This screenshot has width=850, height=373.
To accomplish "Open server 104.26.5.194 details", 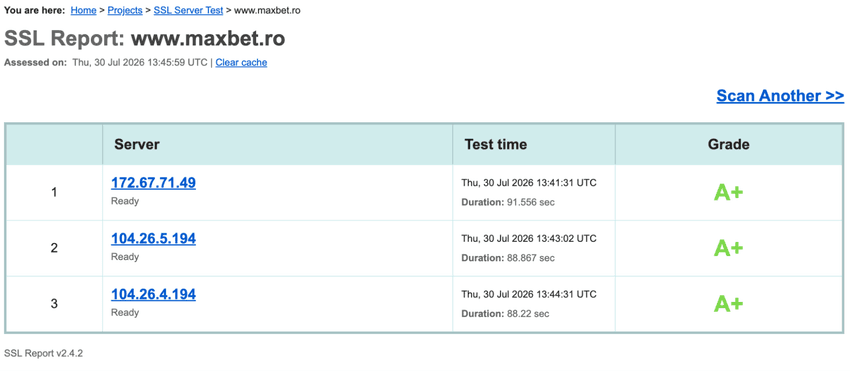I will coord(153,239).
